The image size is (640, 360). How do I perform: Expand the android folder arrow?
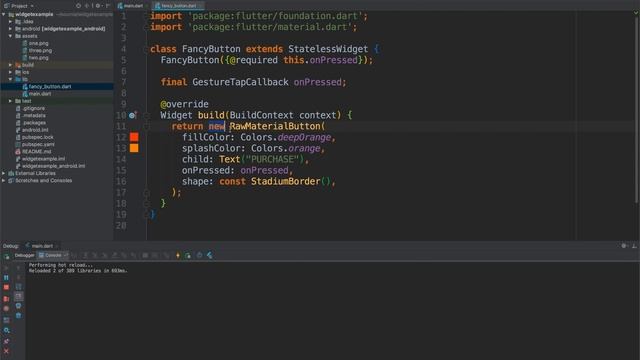[11, 29]
